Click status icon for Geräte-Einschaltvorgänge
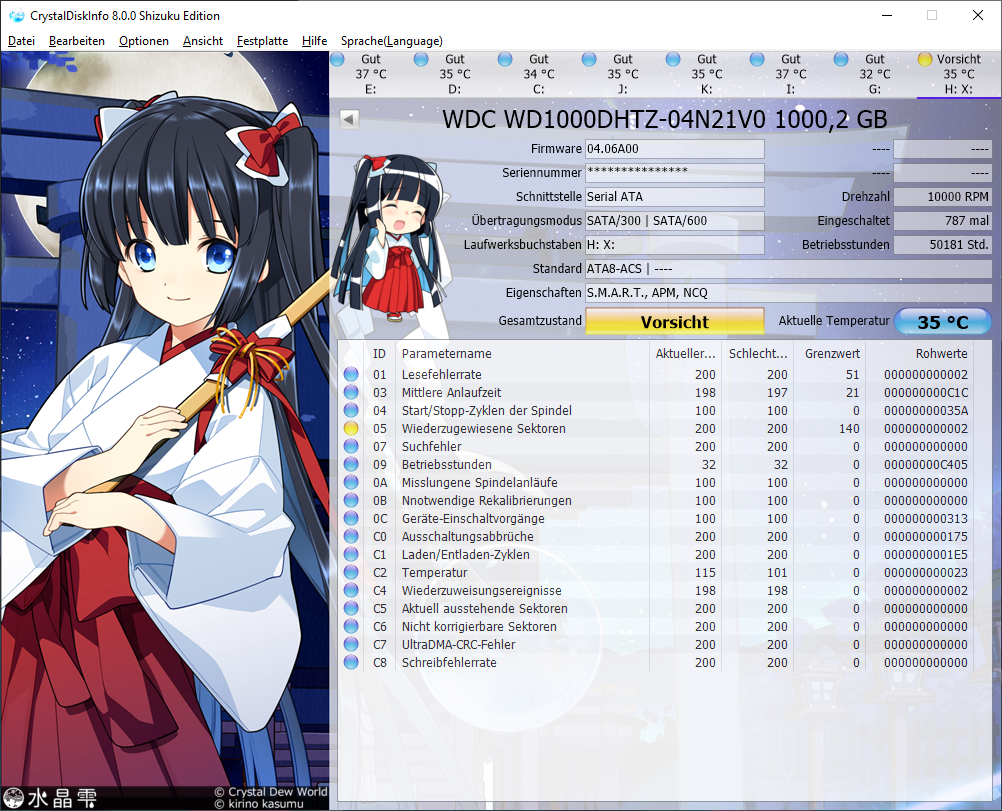This screenshot has width=1002, height=811. pyautogui.click(x=351, y=518)
